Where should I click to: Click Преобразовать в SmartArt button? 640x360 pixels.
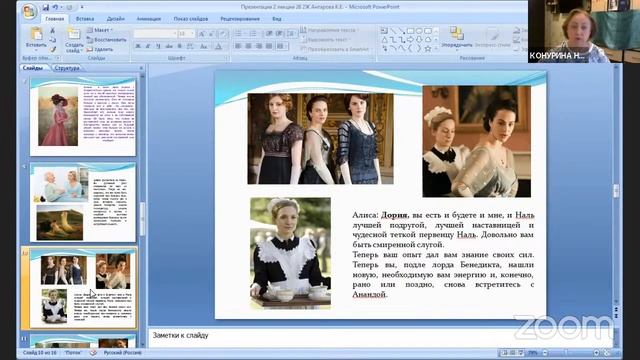[x=335, y=49]
